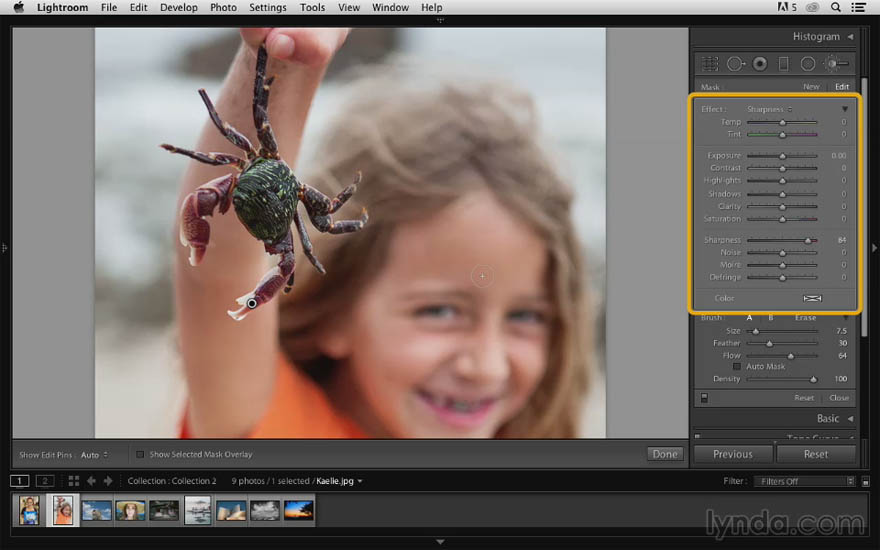Viewport: 880px width, 550px height.
Task: Click the Adobe 5 menu bar icon
Action: [787, 7]
